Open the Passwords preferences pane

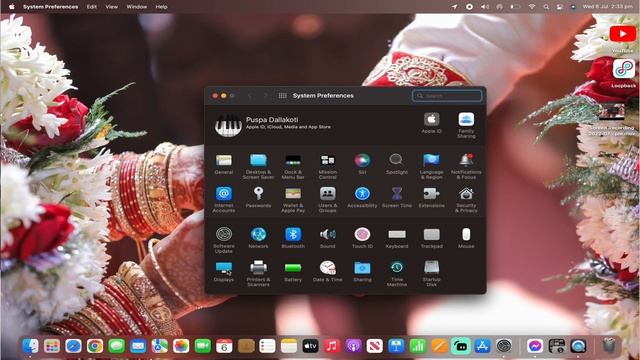tap(258, 198)
